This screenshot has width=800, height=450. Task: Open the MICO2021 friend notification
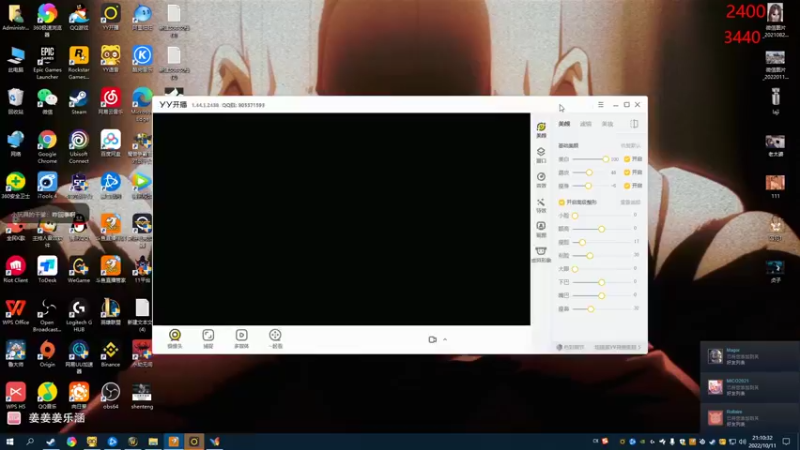[x=749, y=387]
